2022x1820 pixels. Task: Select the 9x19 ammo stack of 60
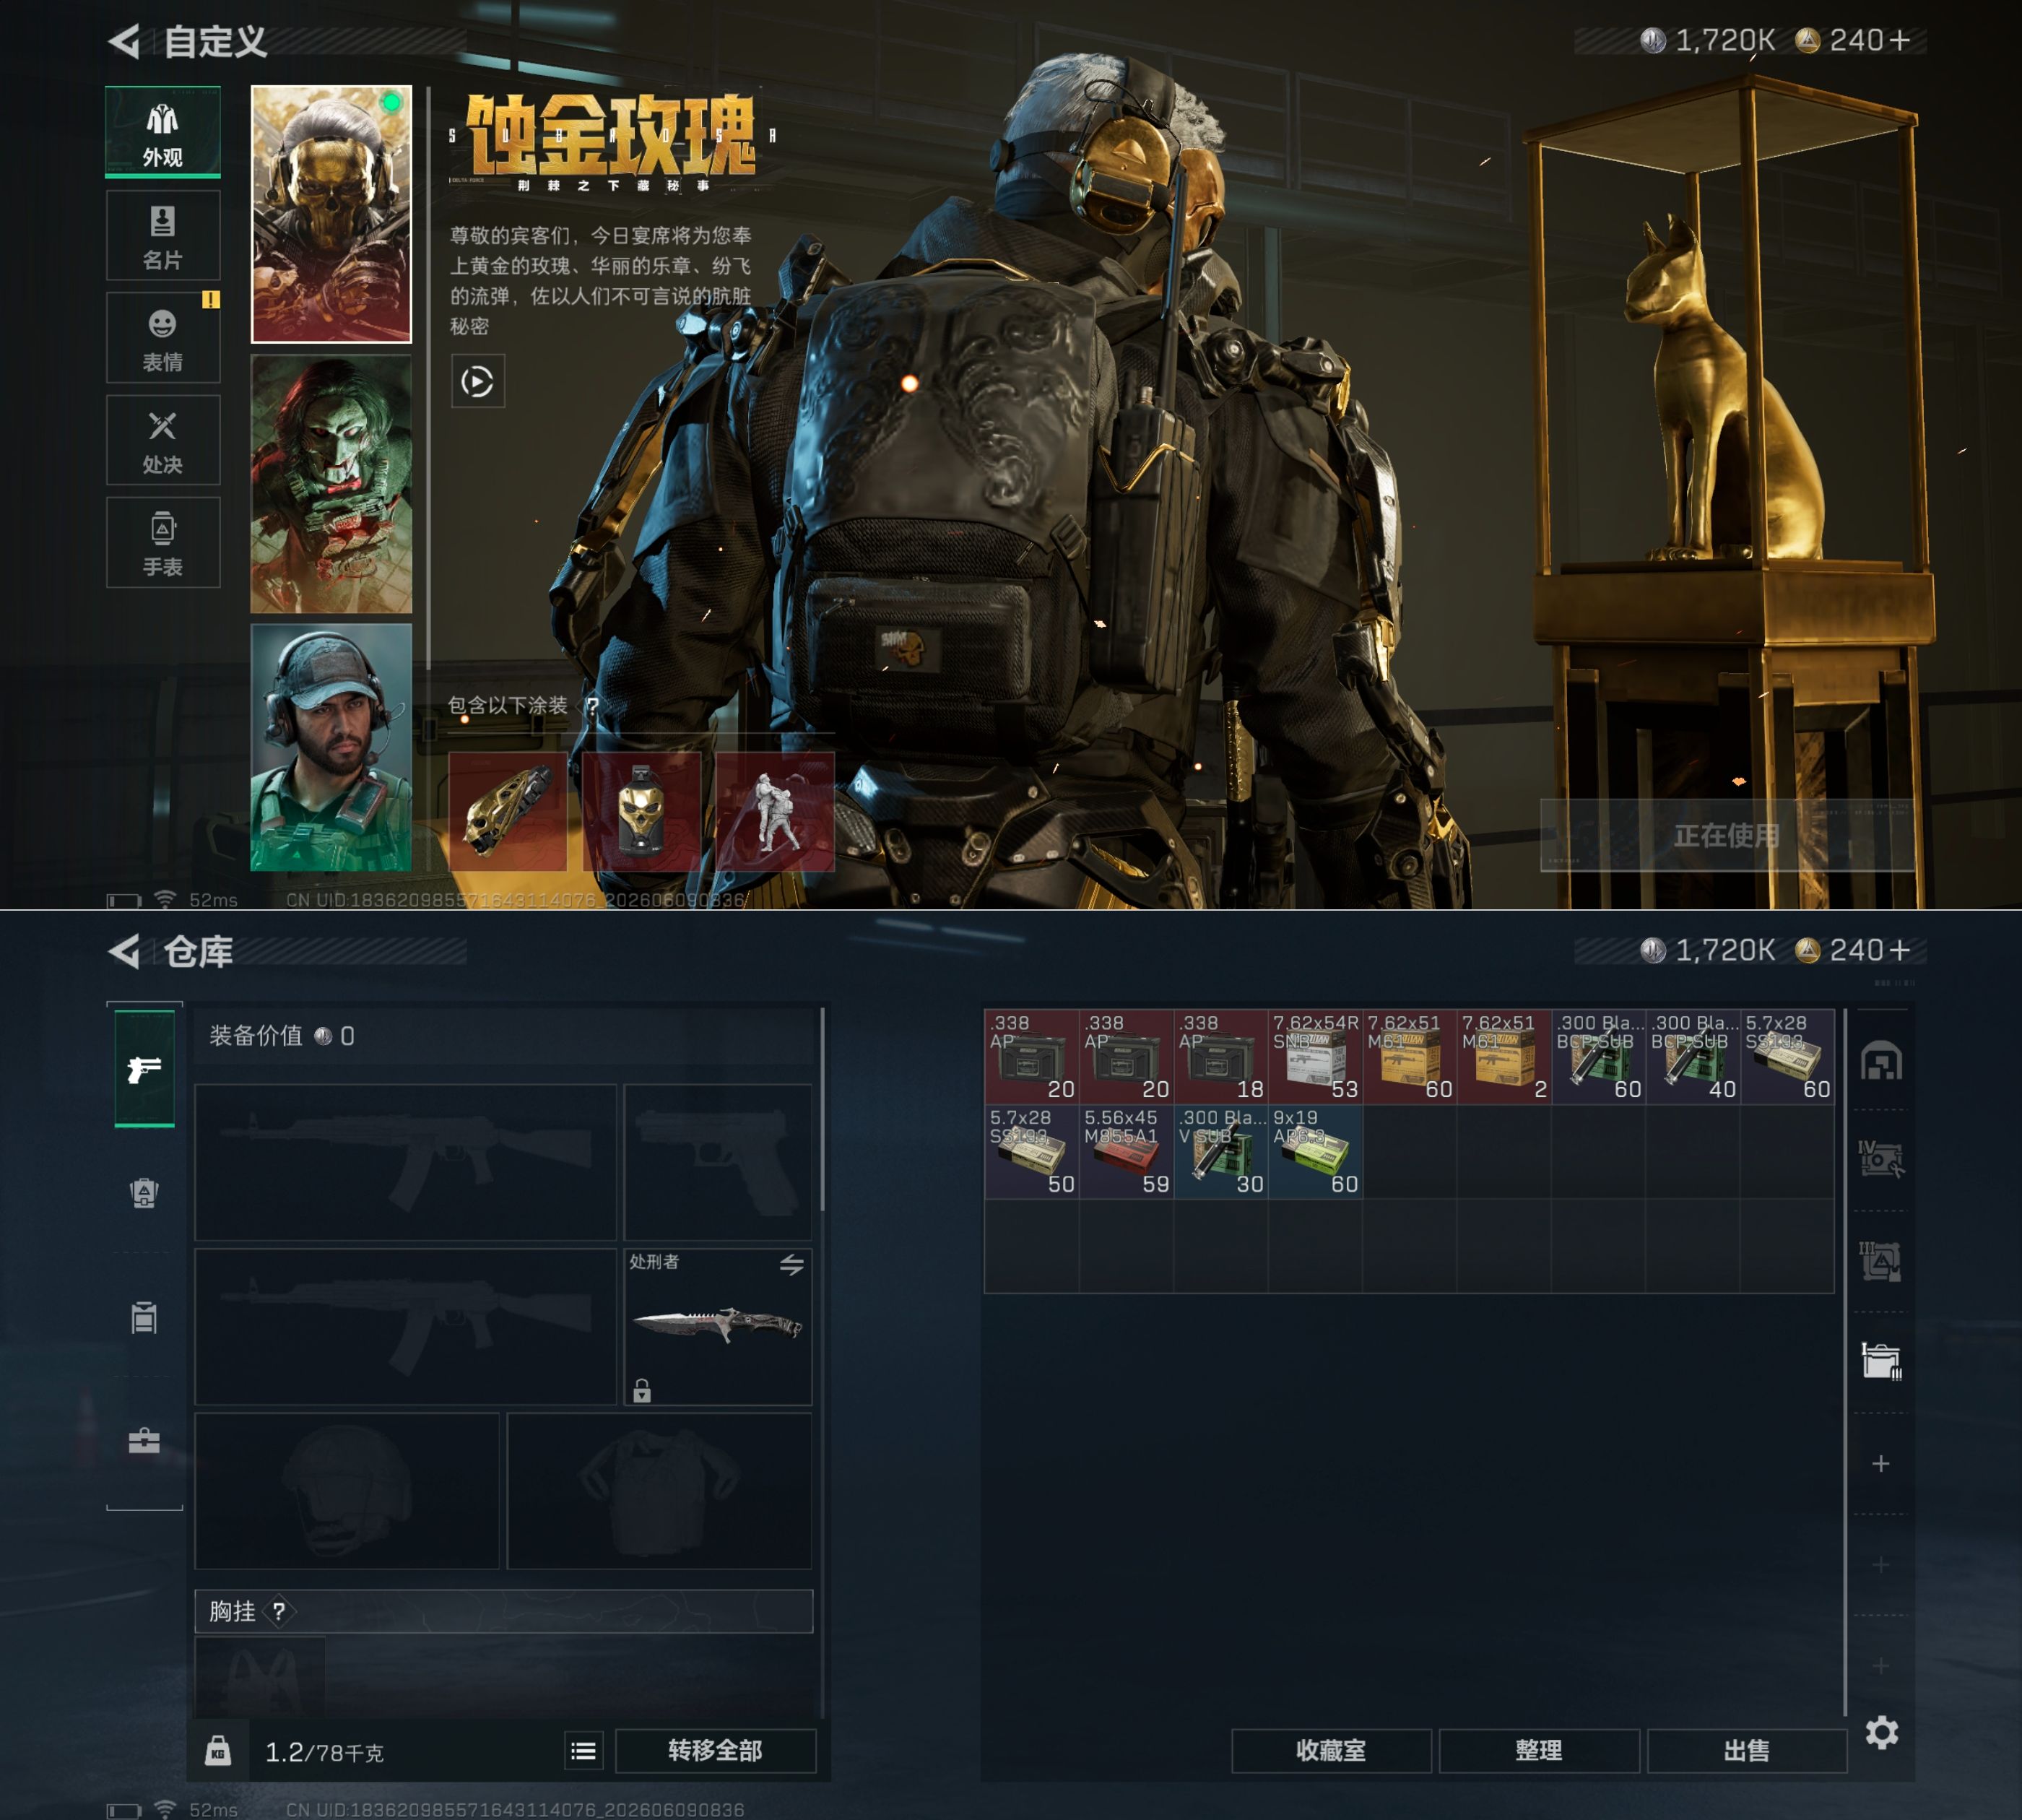pos(1316,1152)
